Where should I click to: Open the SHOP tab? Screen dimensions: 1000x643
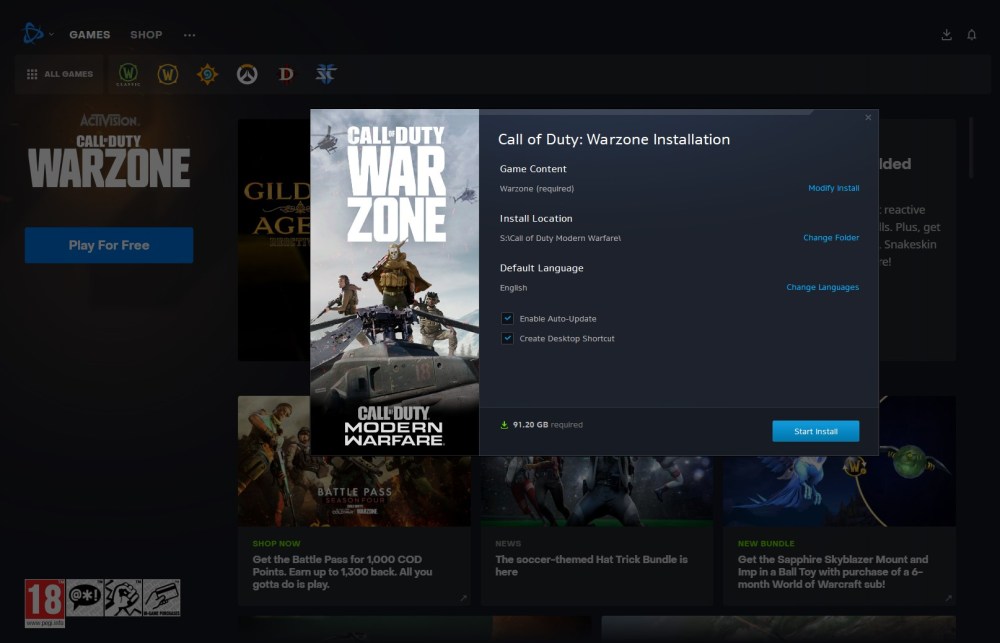(x=146, y=34)
